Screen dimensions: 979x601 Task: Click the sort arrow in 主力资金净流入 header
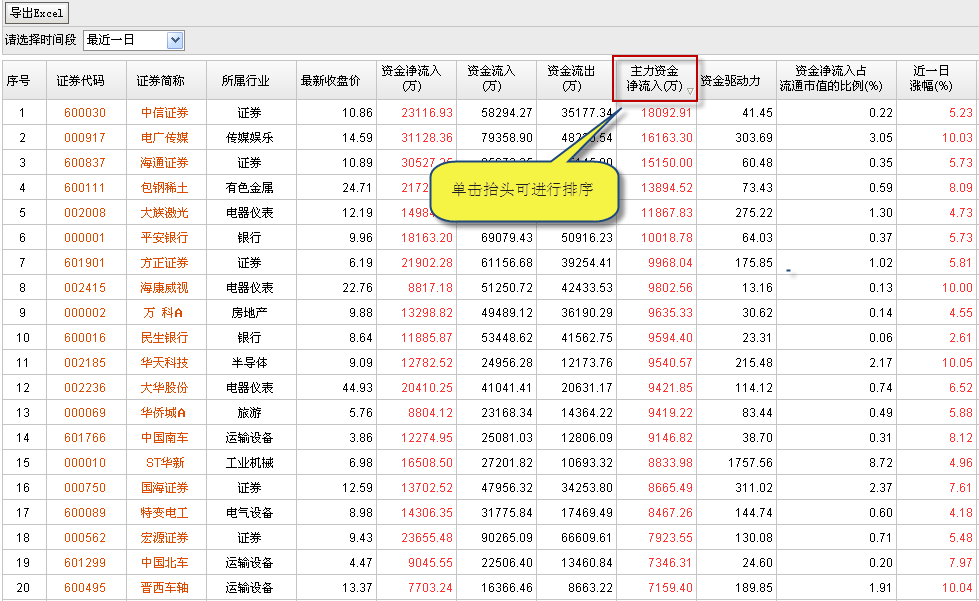click(690, 90)
